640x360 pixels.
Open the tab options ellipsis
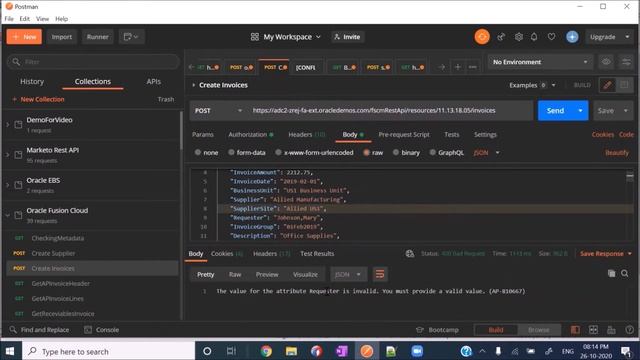(x=473, y=67)
